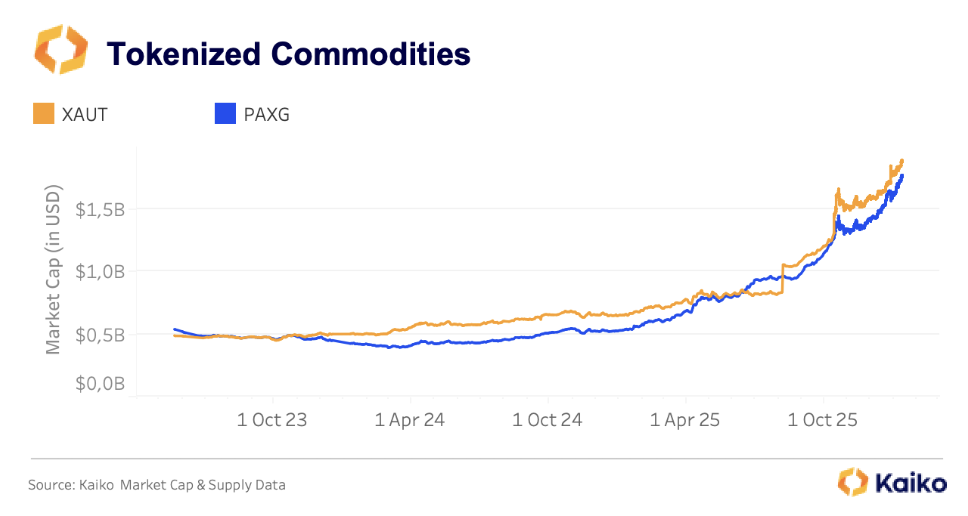Toggle the XAUT series legend label

click(x=83, y=114)
